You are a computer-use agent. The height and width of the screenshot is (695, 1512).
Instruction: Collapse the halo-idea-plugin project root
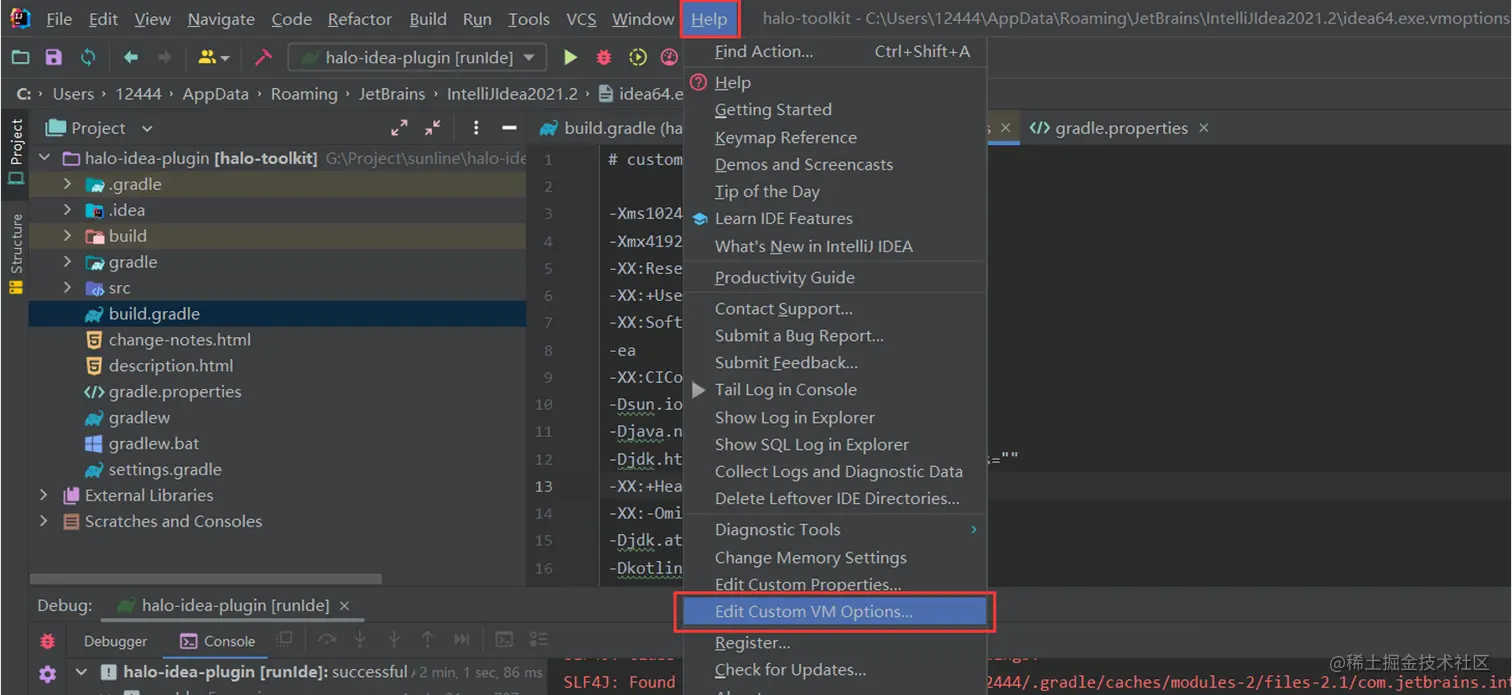coord(43,158)
